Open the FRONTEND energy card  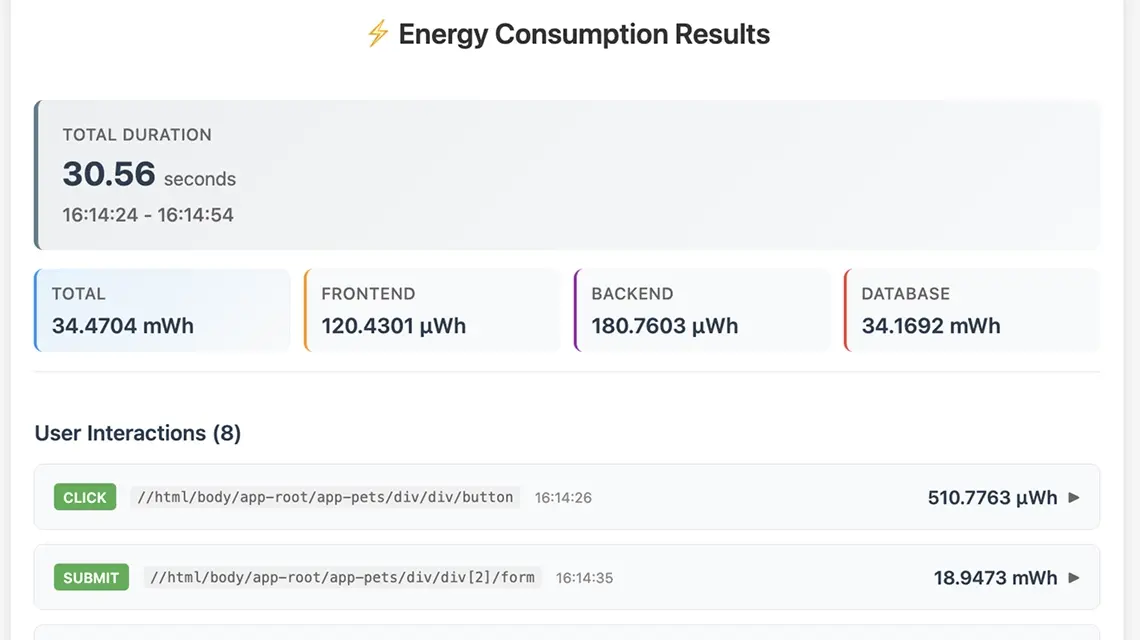tap(432, 311)
